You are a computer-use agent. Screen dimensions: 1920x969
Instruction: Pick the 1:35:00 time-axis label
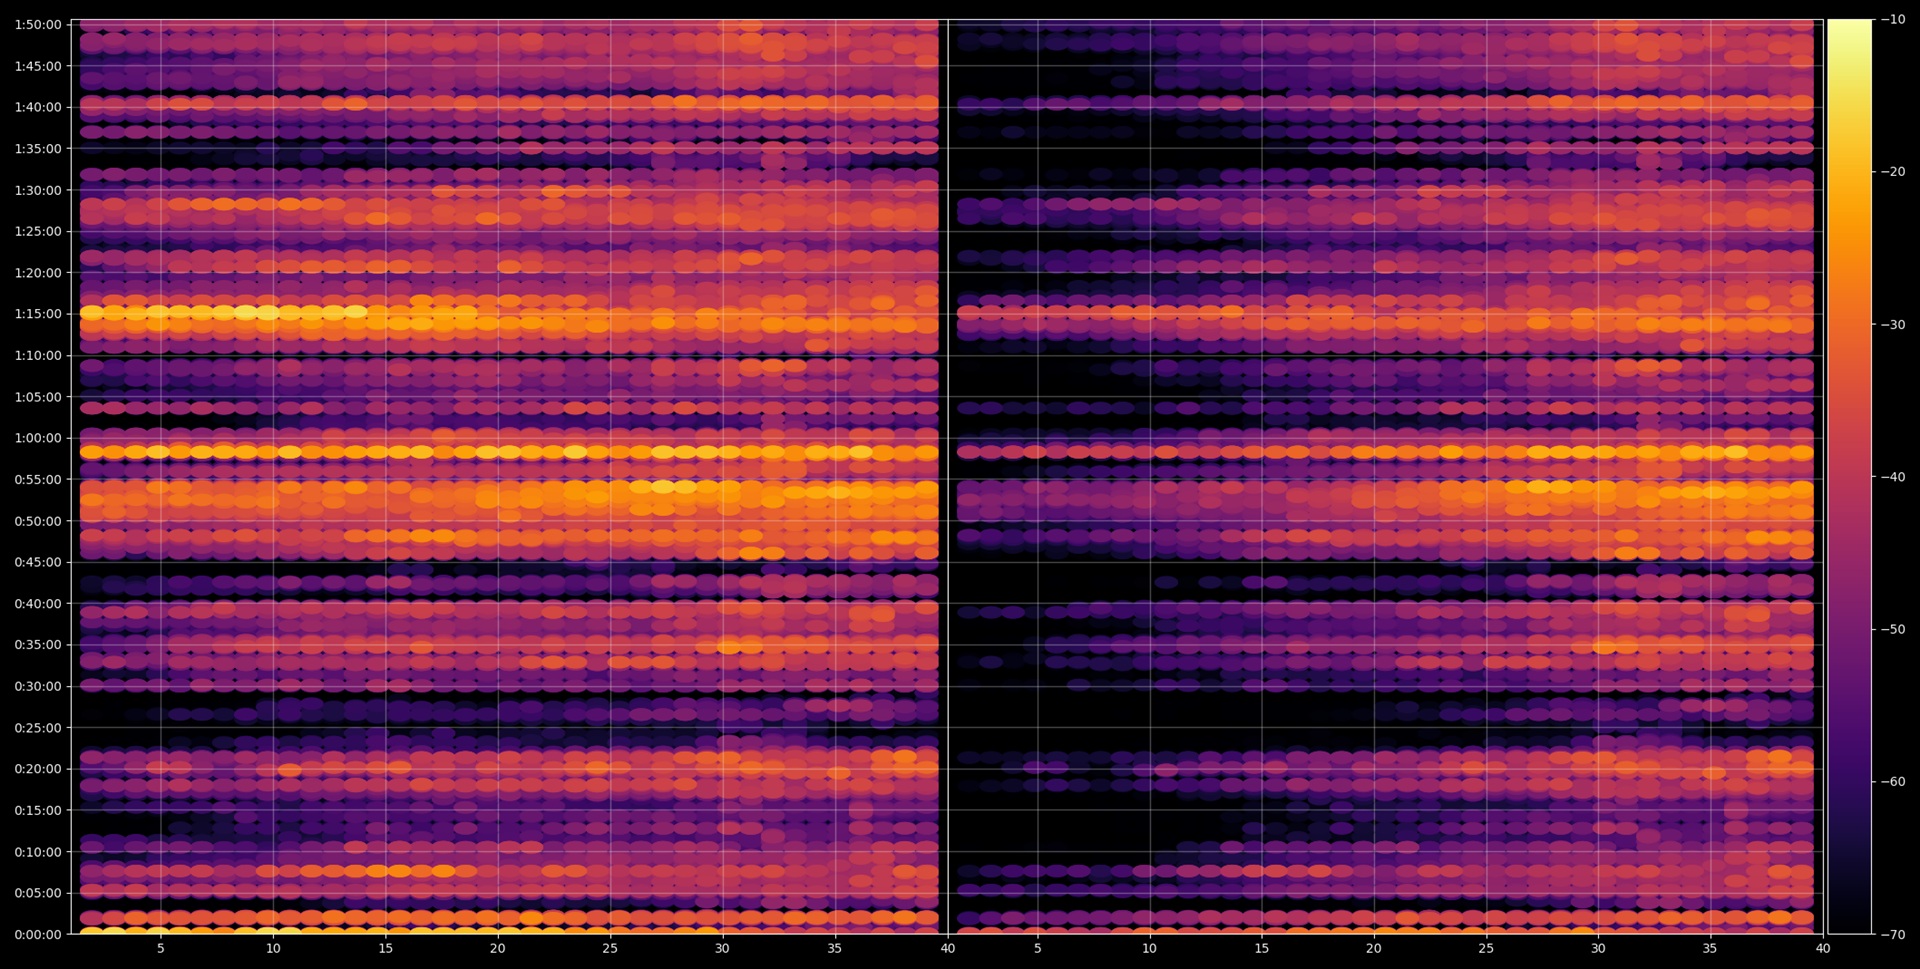point(38,149)
